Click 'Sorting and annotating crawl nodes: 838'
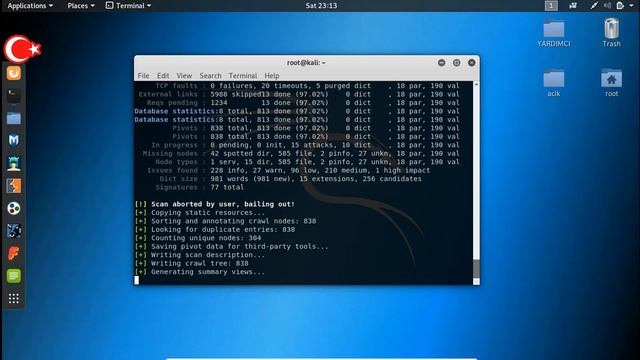640x360 pixels. tap(225, 221)
